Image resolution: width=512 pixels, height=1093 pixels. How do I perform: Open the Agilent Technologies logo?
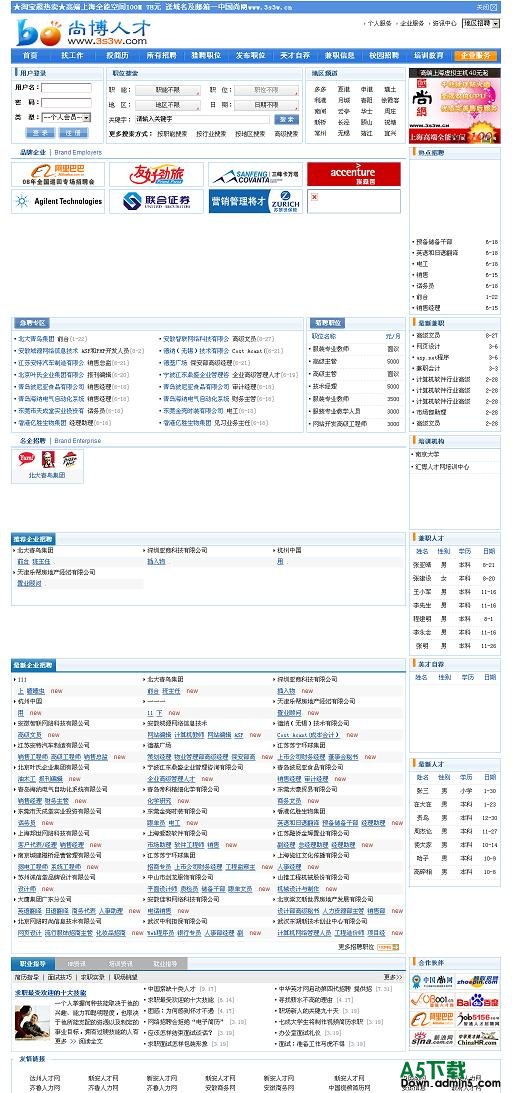[x=58, y=201]
